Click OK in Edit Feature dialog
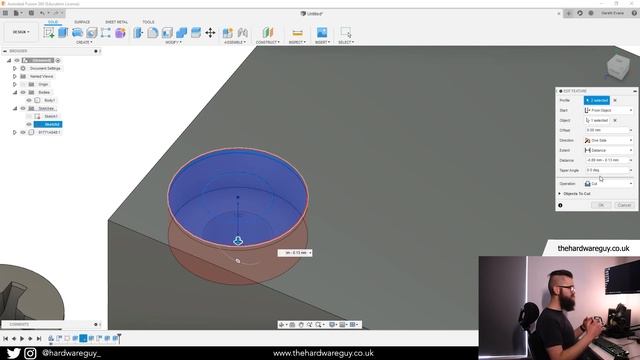Viewport: 640px width, 360px height. [601, 205]
